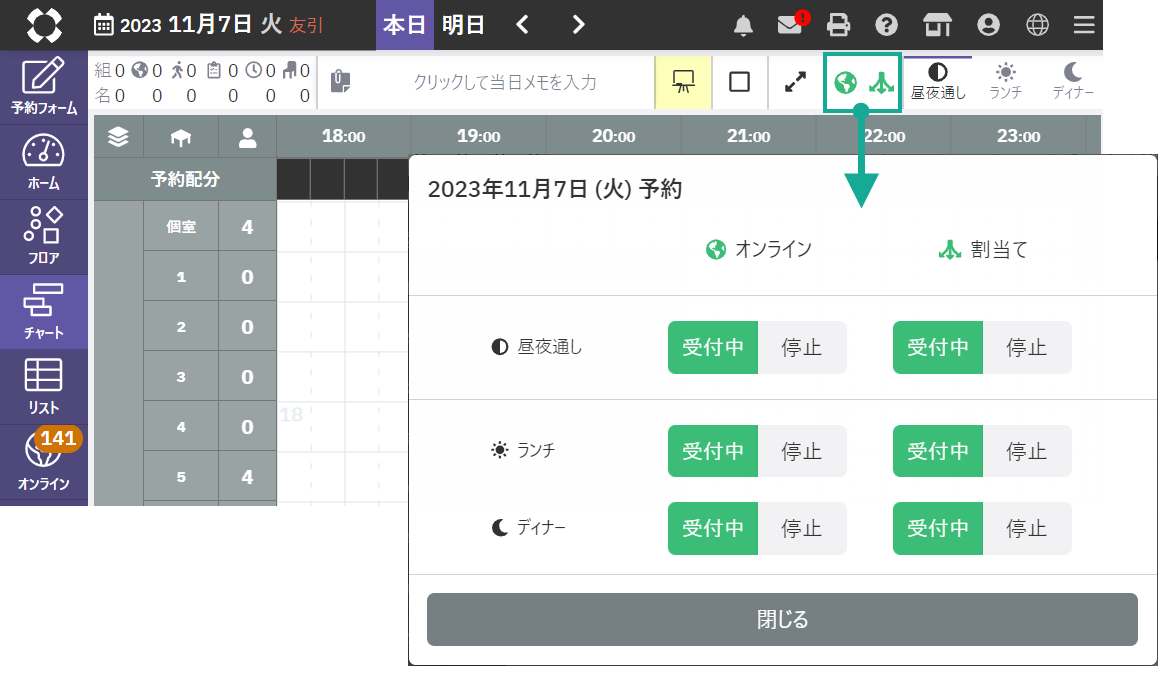Click the yellow highlighted presentation button
This screenshot has width=1176, height=680.
click(x=683, y=82)
